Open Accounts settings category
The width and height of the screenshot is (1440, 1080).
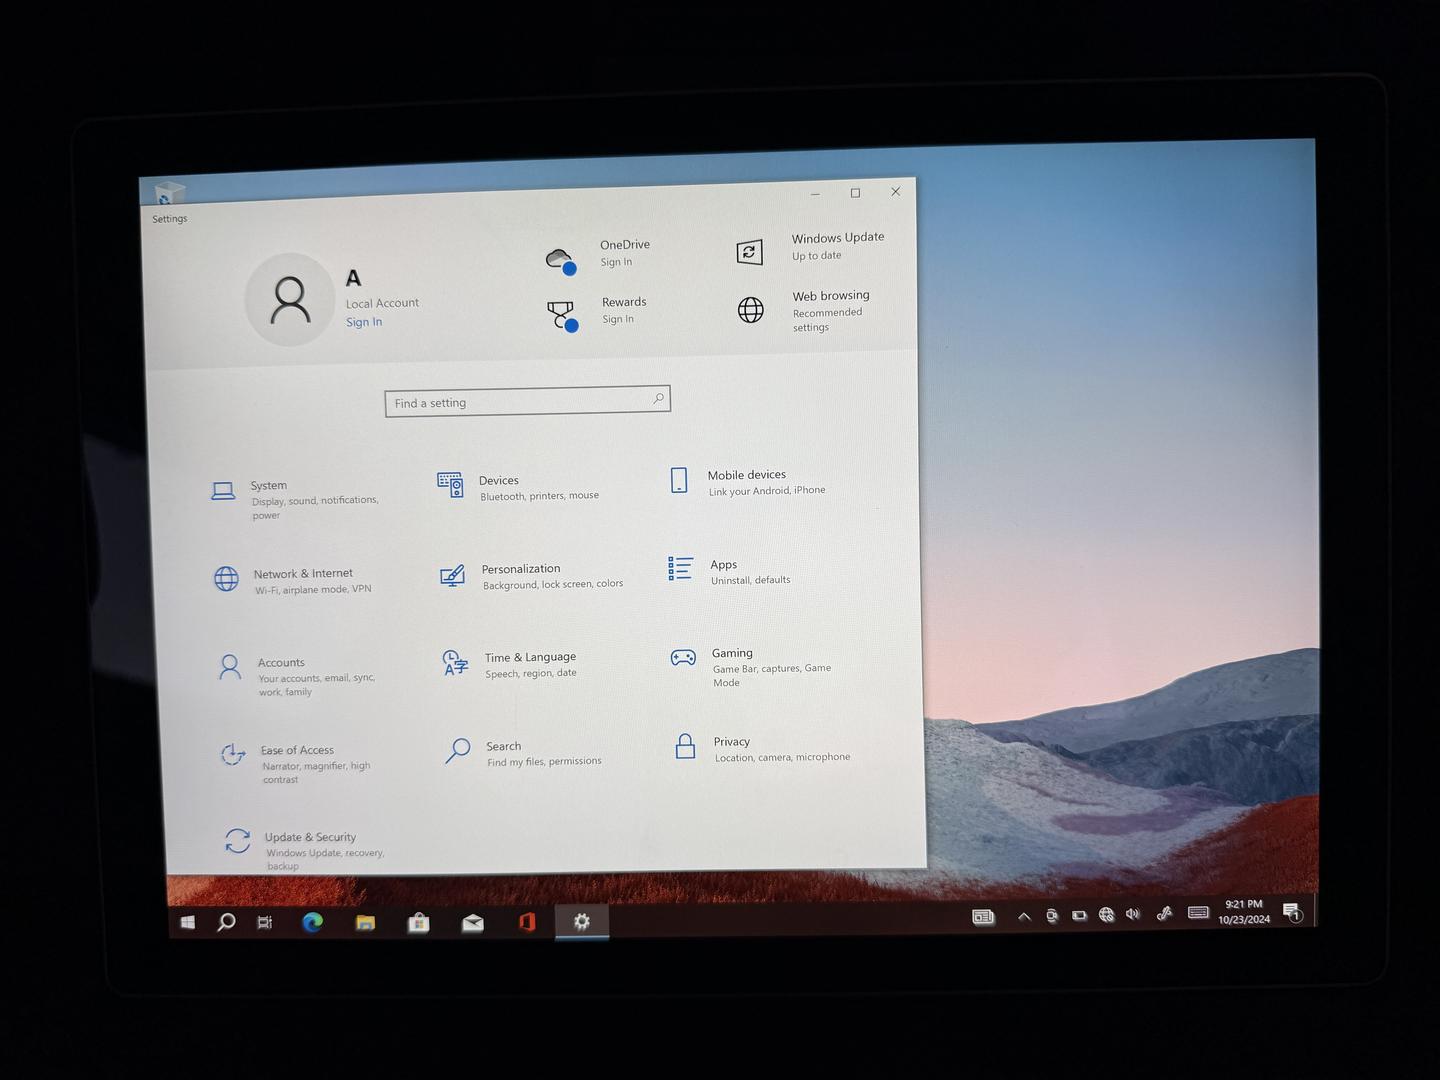click(297, 676)
